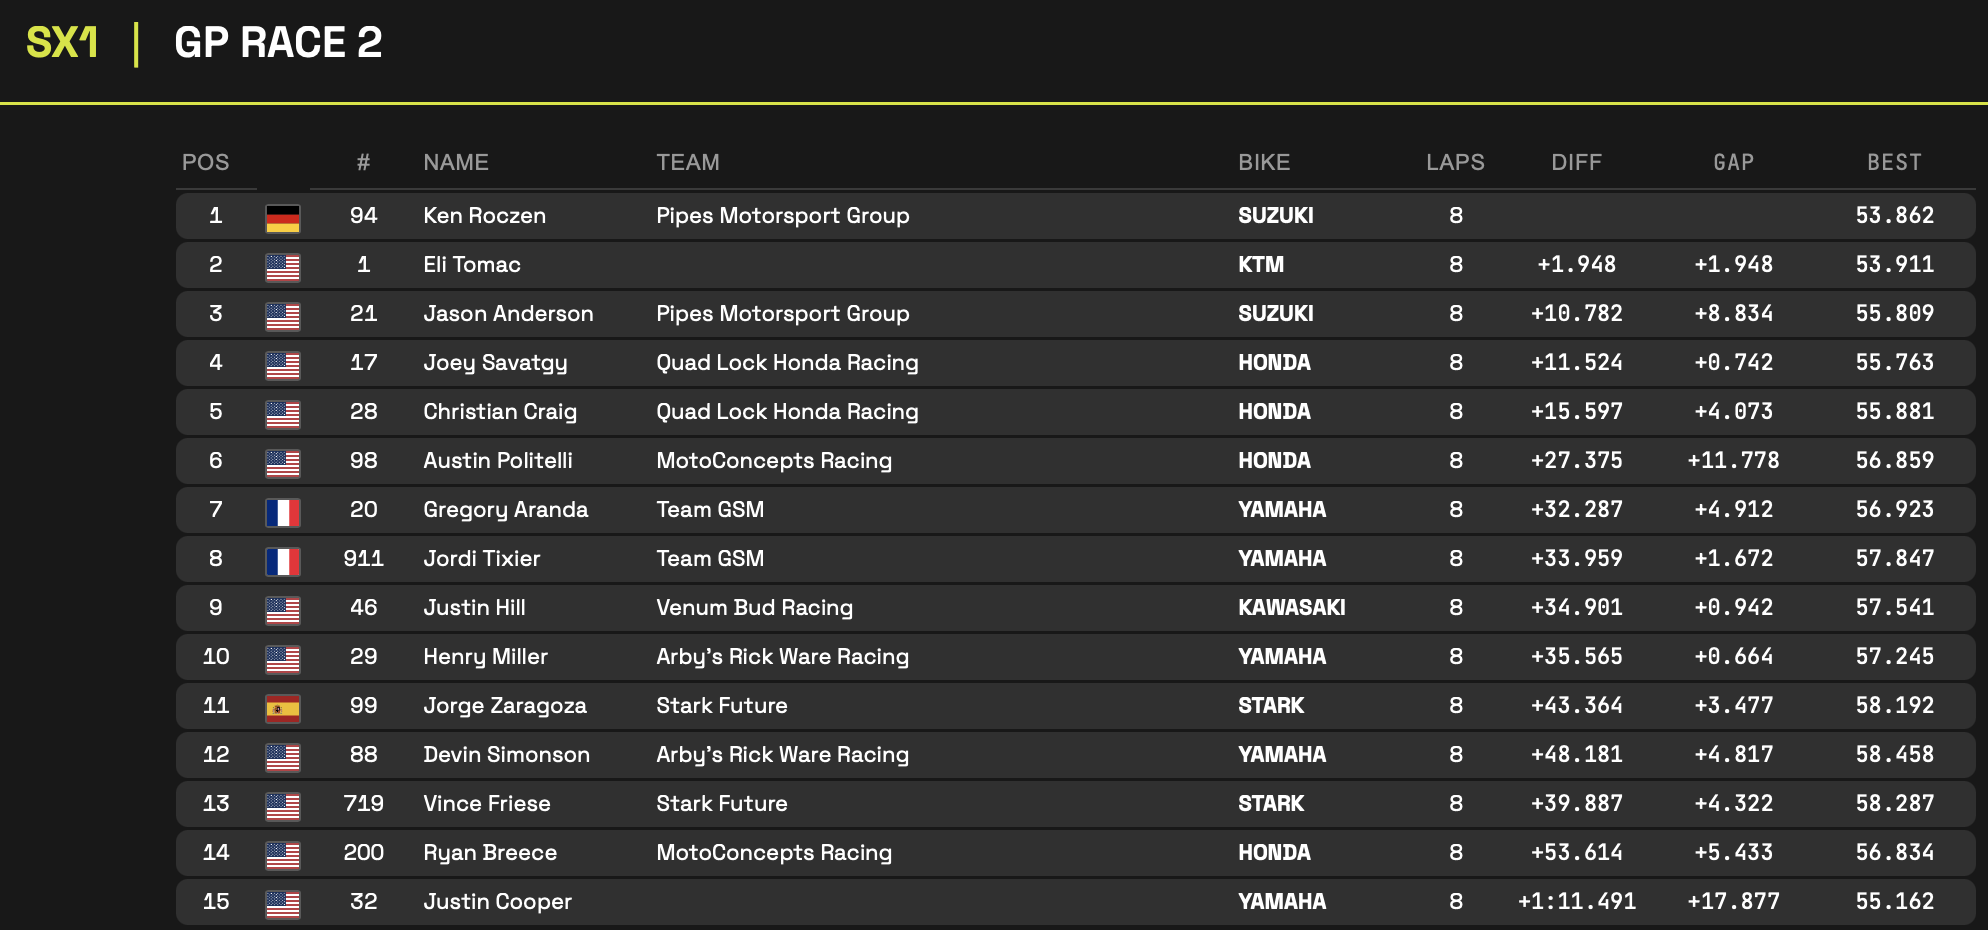Click Quad Lock Honda Racing in Christian Craig's row
Image resolution: width=1988 pixels, height=930 pixels.
pos(786,411)
